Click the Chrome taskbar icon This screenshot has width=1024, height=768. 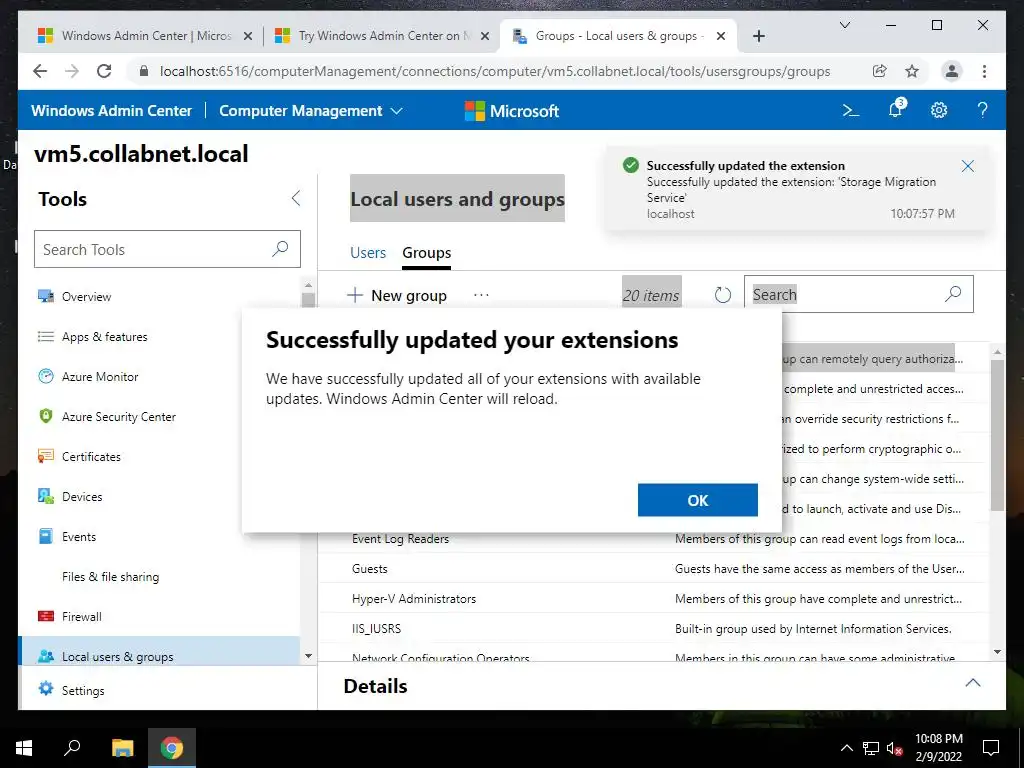(172, 748)
